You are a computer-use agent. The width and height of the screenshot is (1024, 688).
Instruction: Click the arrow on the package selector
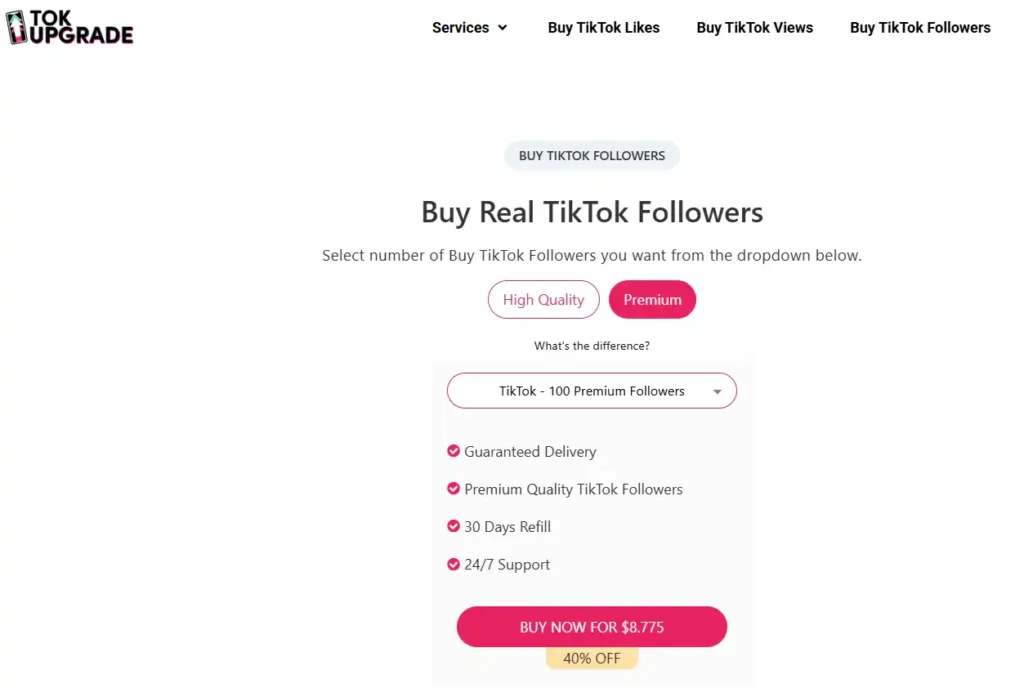[x=717, y=391]
